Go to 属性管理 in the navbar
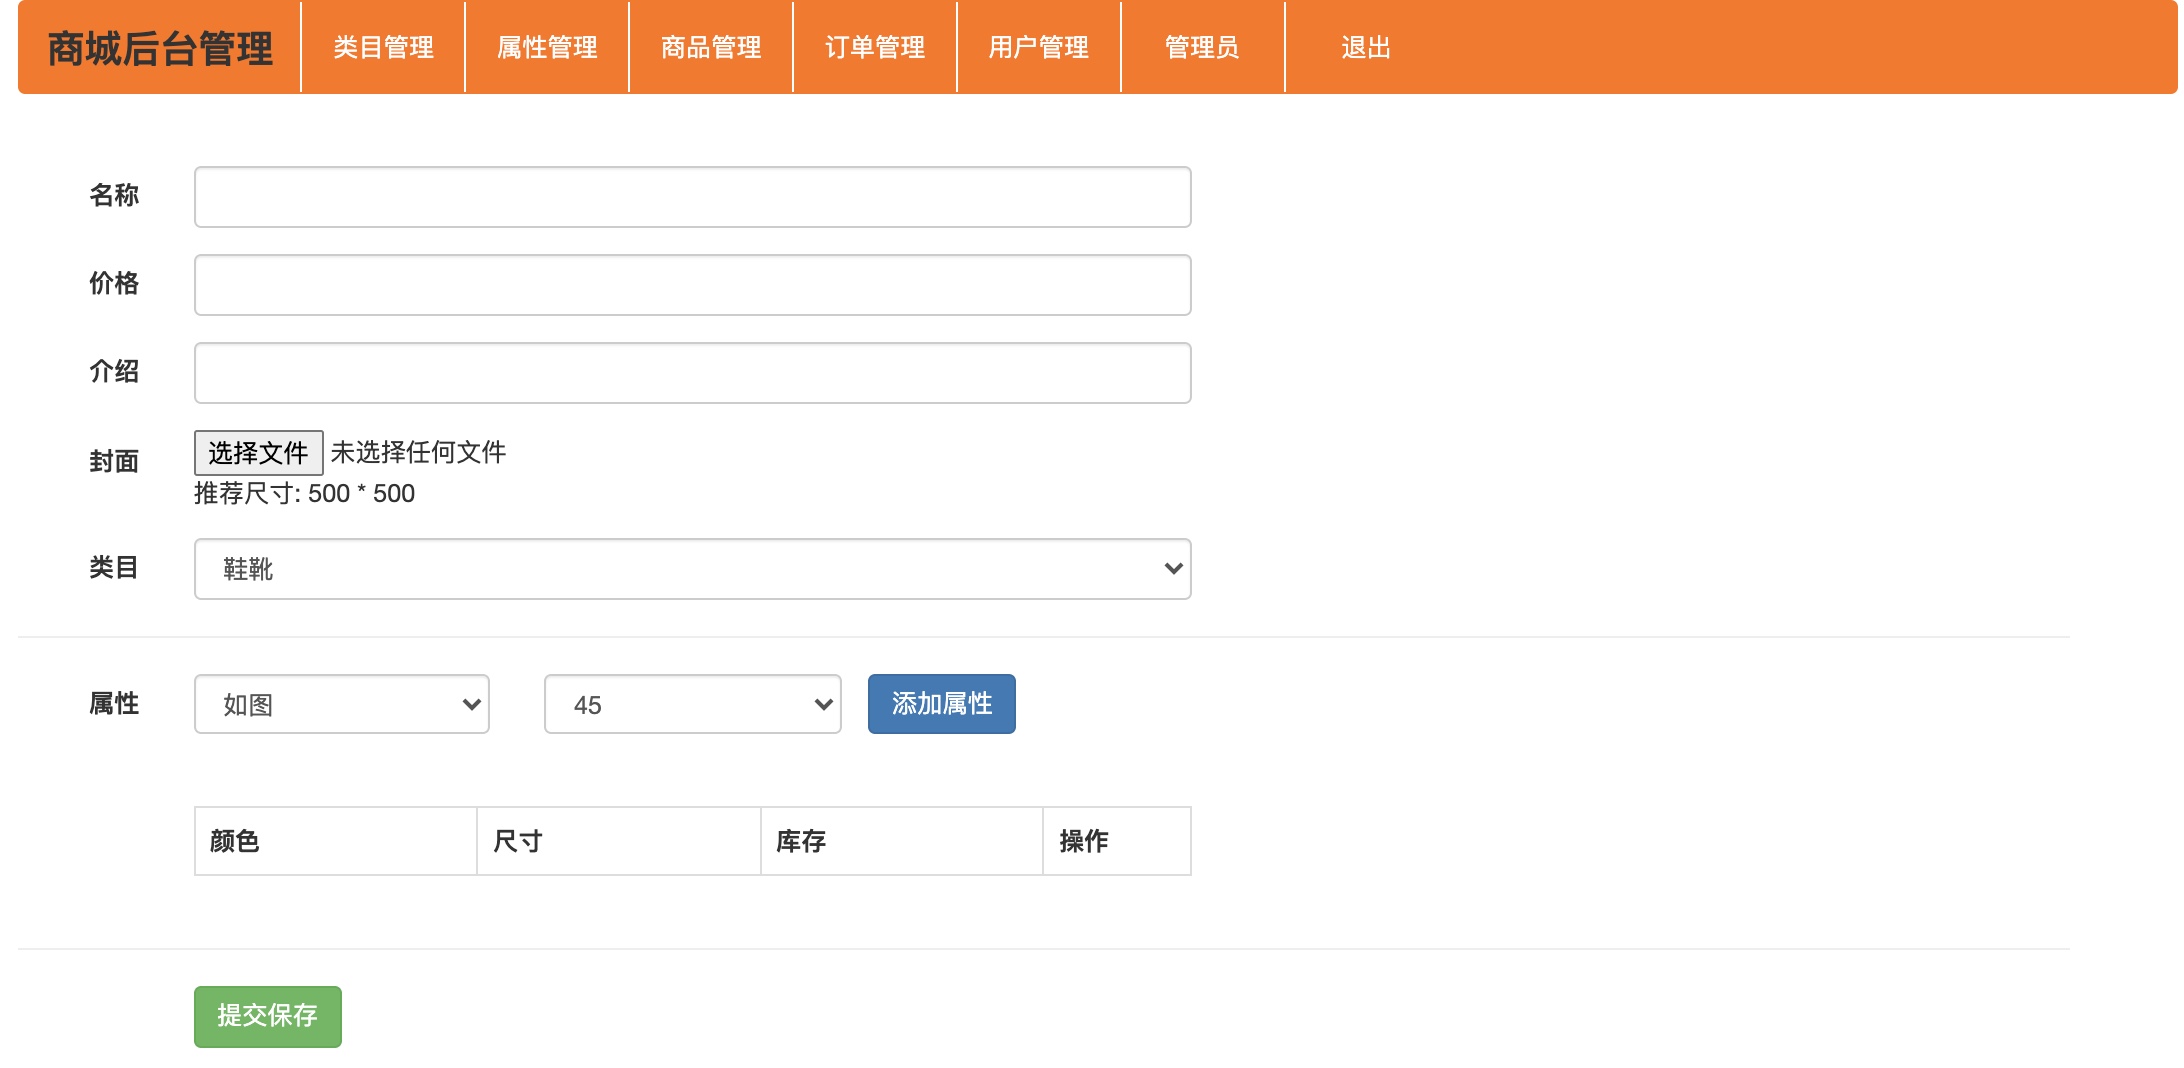This screenshot has height=1068, width=2184. click(547, 47)
